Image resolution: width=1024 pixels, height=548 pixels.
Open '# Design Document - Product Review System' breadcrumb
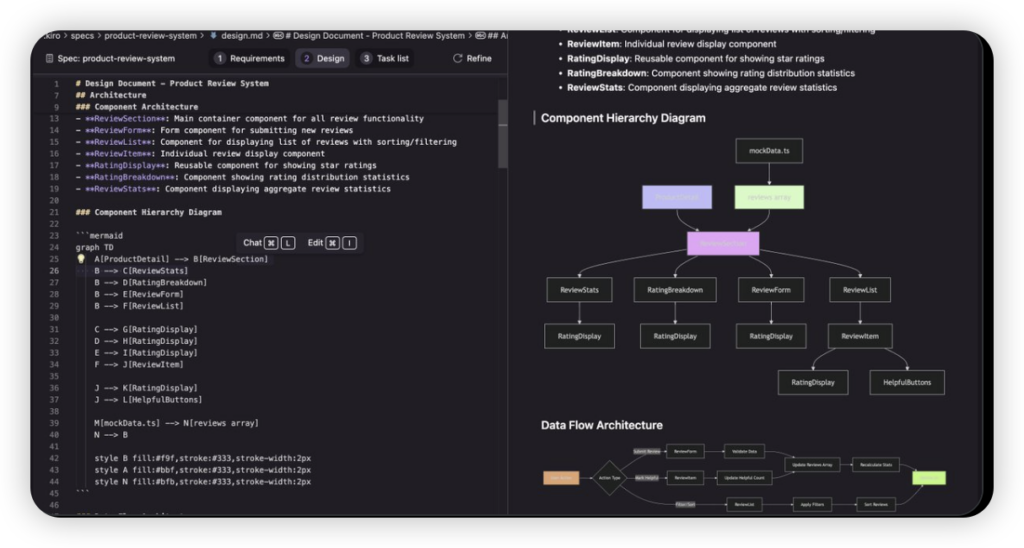tap(375, 36)
